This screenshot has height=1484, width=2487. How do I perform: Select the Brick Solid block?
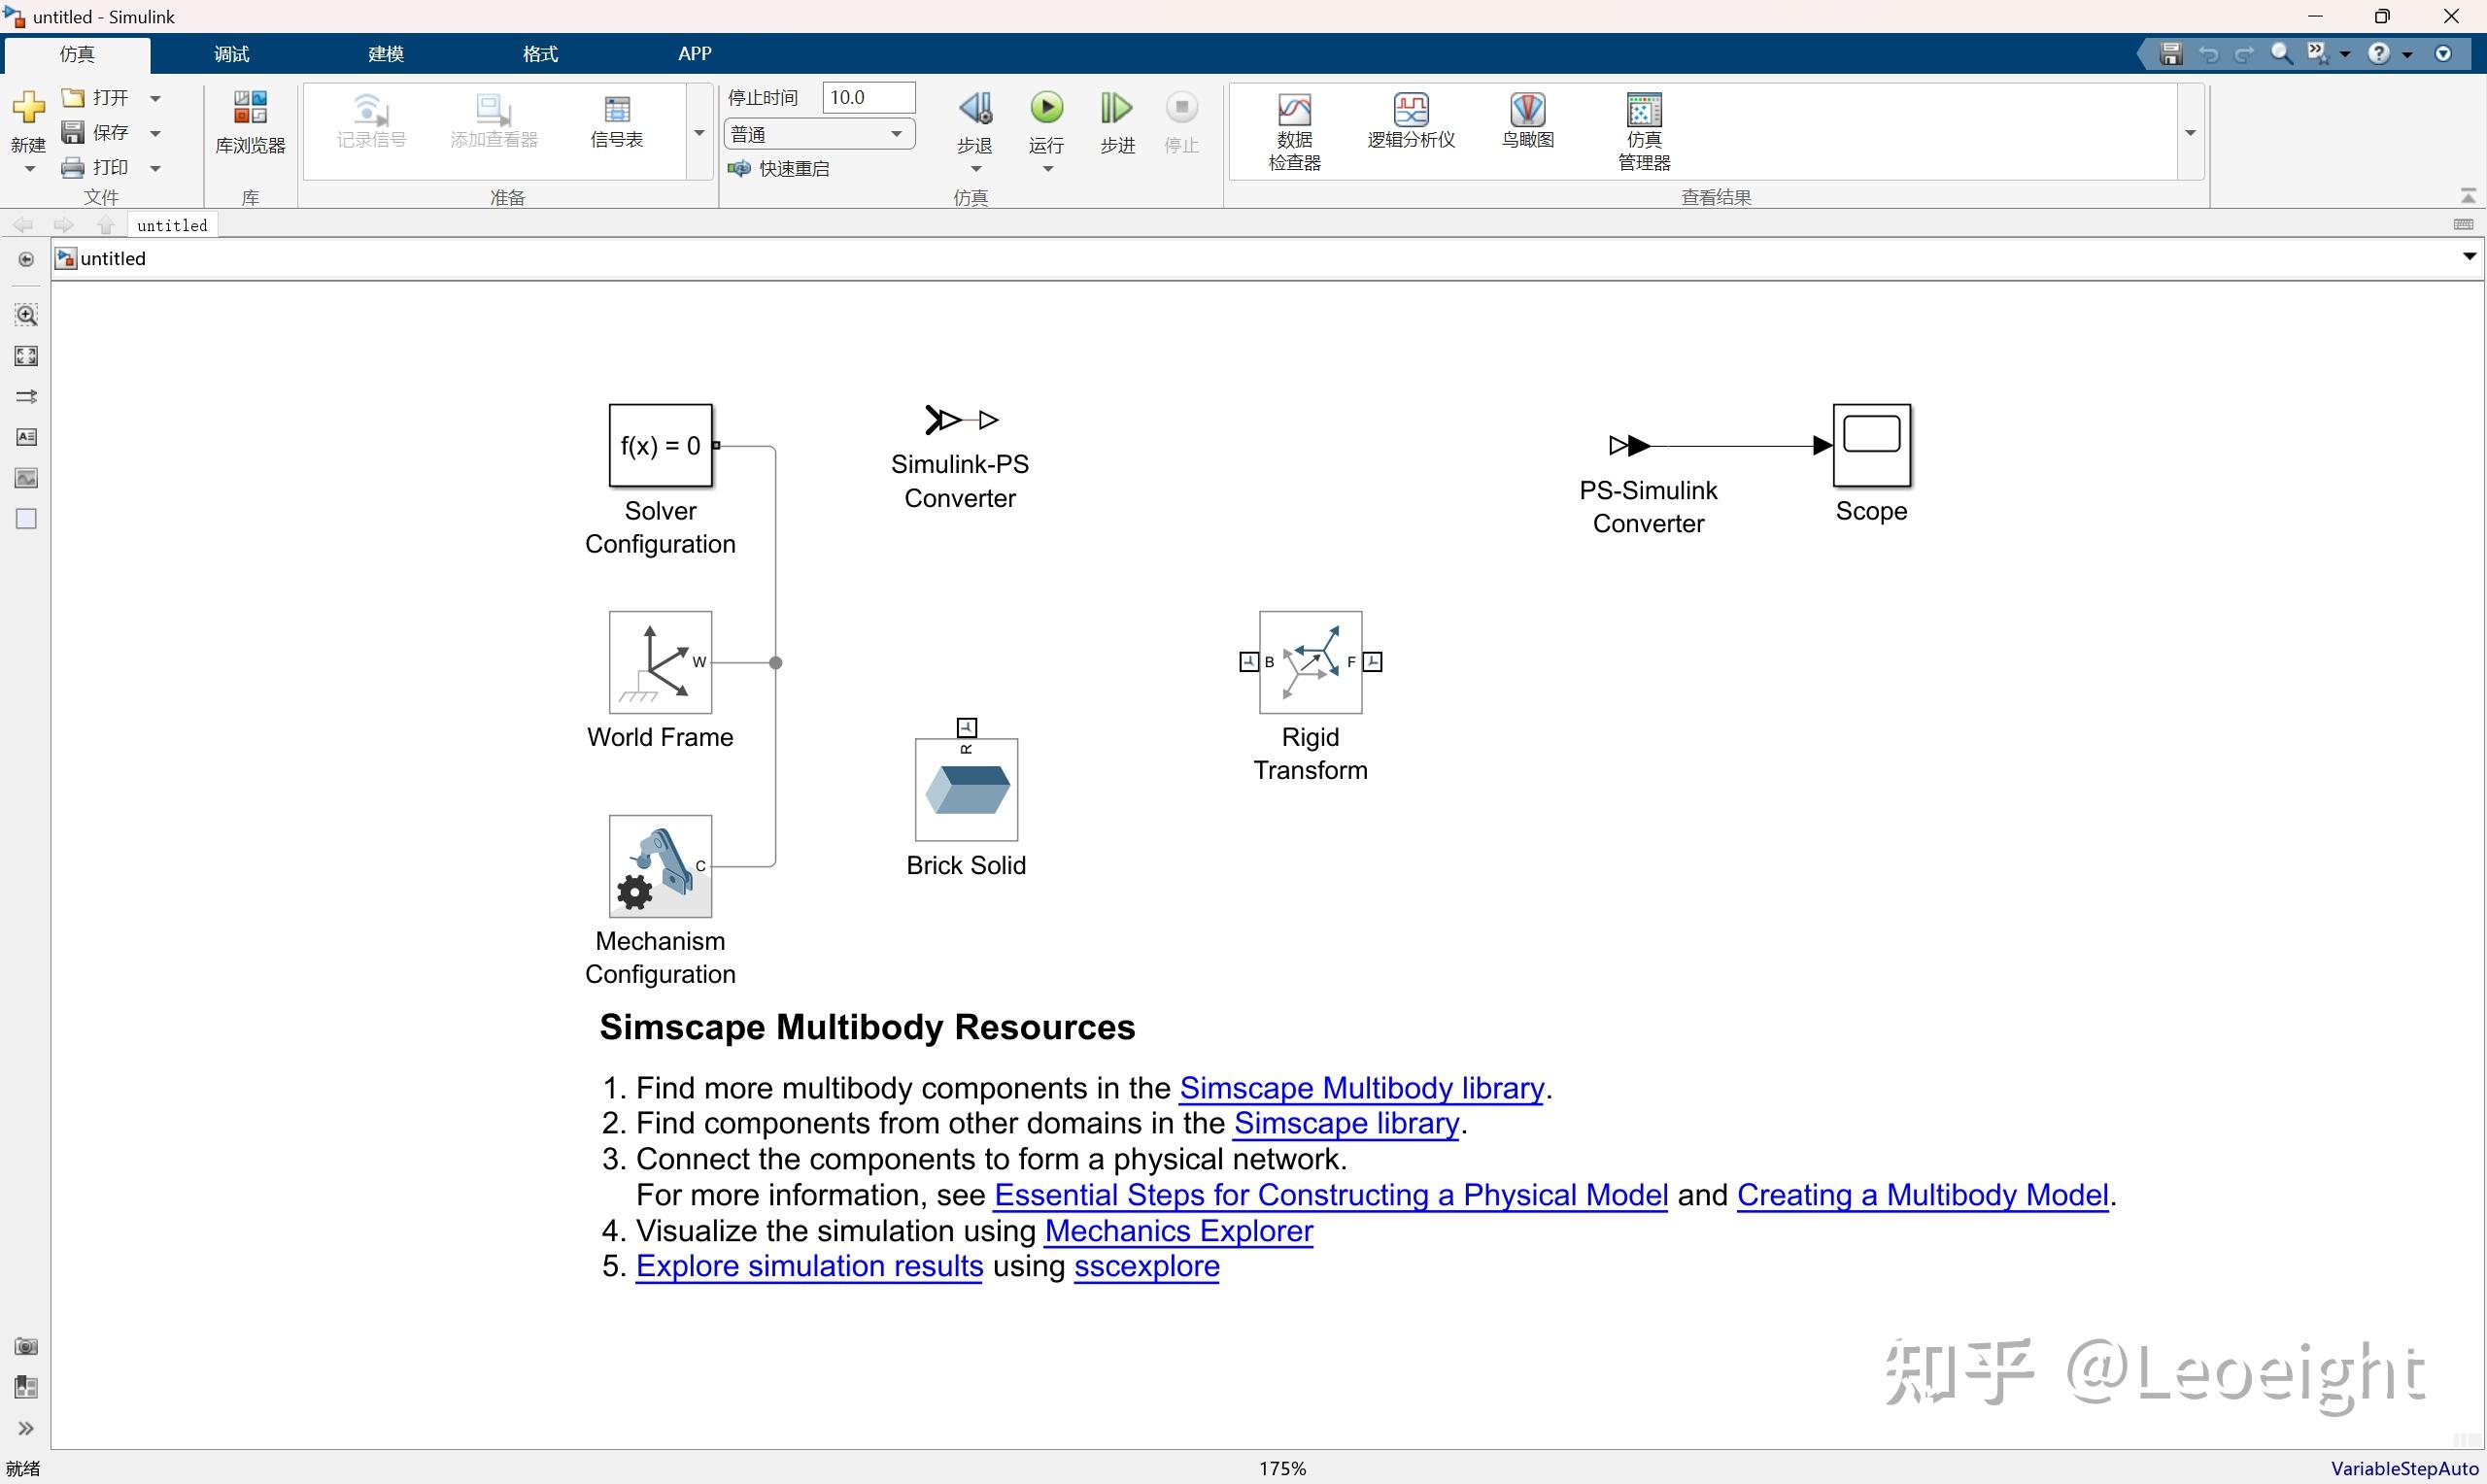966,789
